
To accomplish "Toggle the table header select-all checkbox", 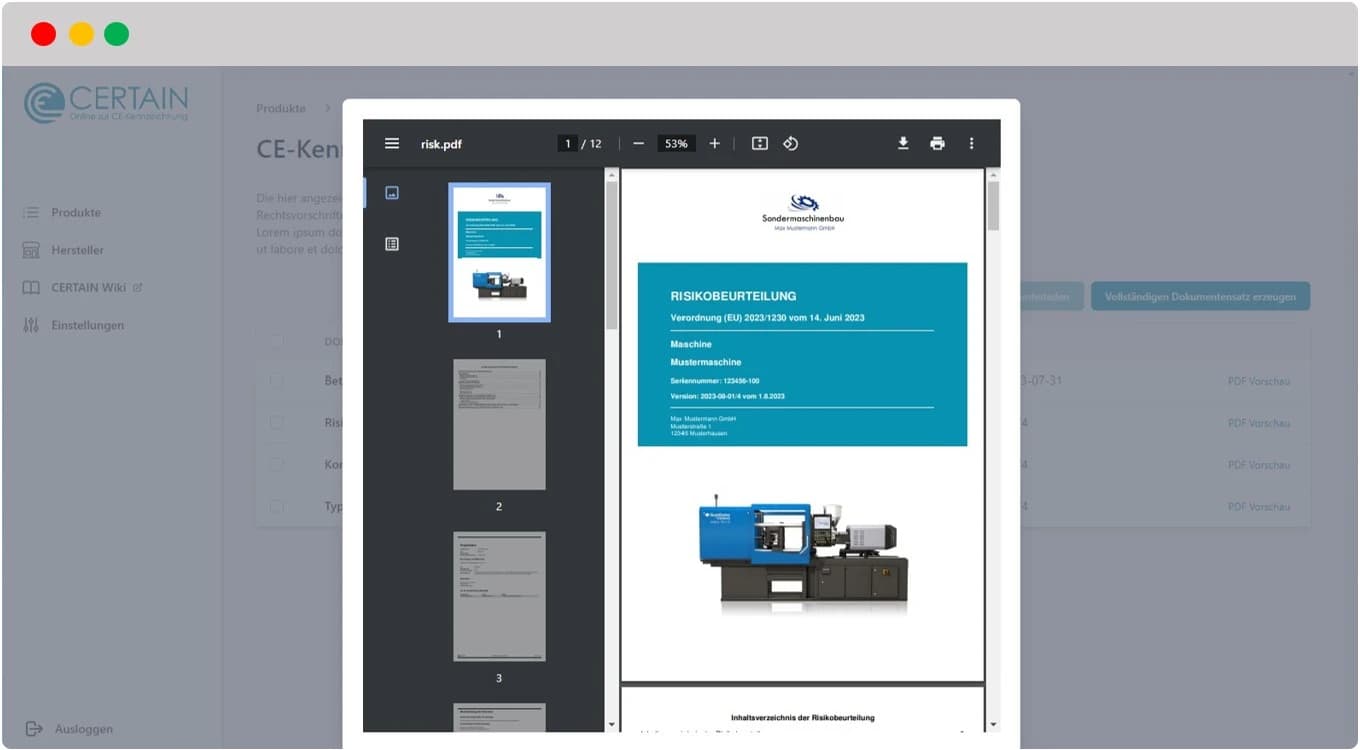I will point(276,341).
